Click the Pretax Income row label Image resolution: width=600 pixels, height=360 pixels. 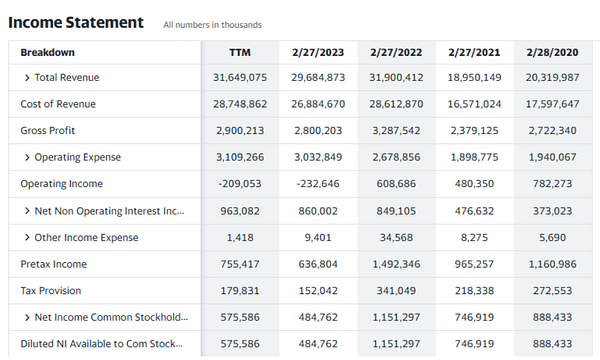(x=54, y=264)
